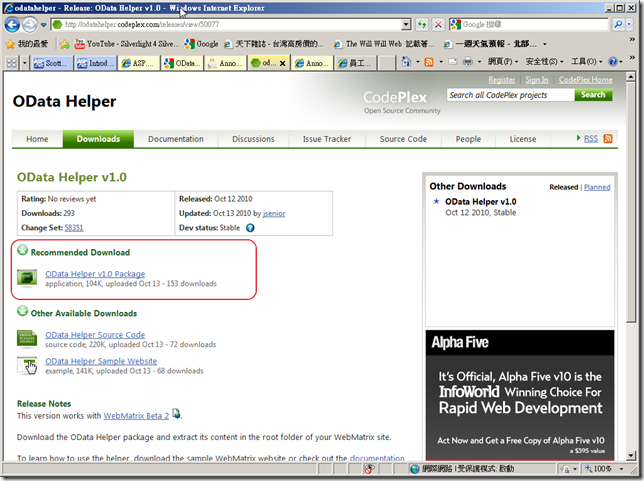The width and height of the screenshot is (644, 481).
Task: Switch to the Introd... browser tab
Action: (95, 63)
